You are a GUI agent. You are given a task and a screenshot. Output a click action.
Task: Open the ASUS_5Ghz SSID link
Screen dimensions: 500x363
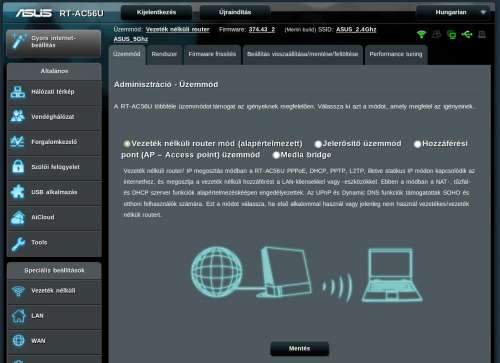tap(131, 39)
